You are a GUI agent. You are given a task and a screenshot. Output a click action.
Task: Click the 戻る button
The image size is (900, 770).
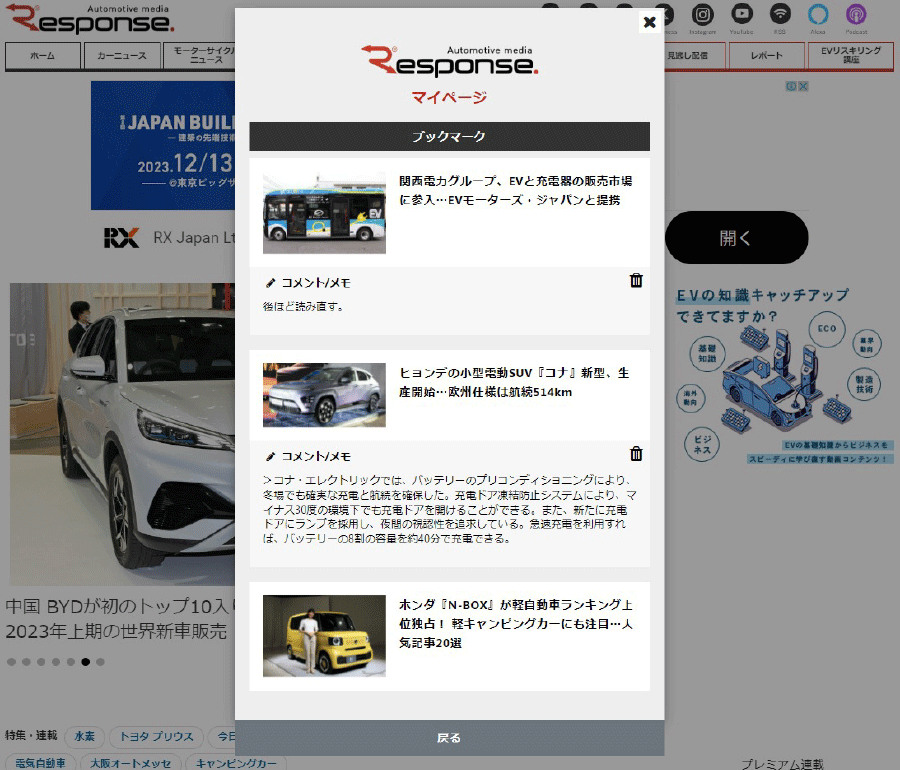coord(449,738)
